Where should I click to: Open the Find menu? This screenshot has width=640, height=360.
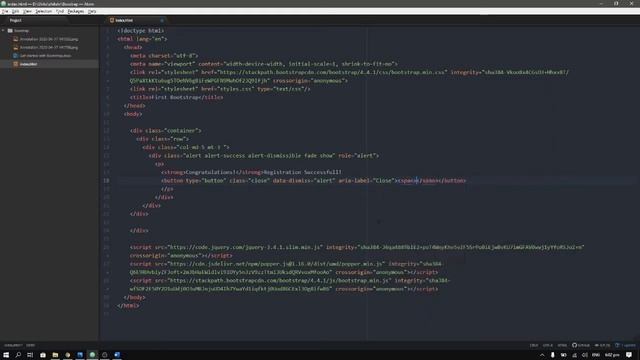(x=60, y=11)
